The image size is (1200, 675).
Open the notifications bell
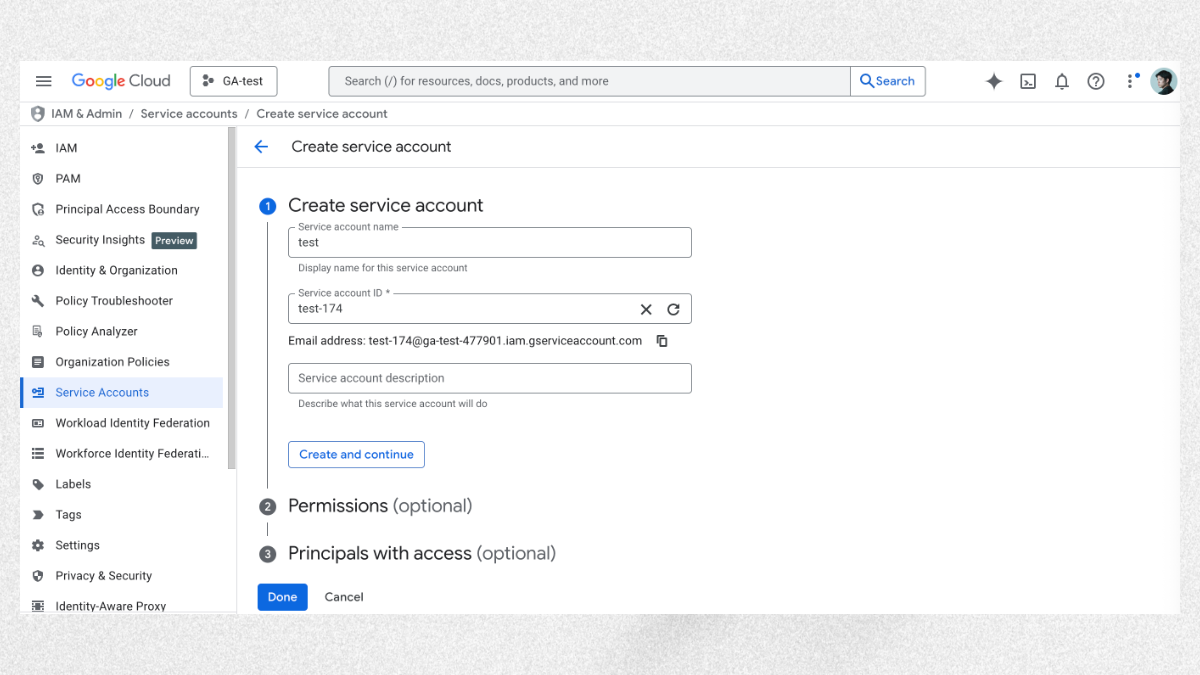(1062, 82)
